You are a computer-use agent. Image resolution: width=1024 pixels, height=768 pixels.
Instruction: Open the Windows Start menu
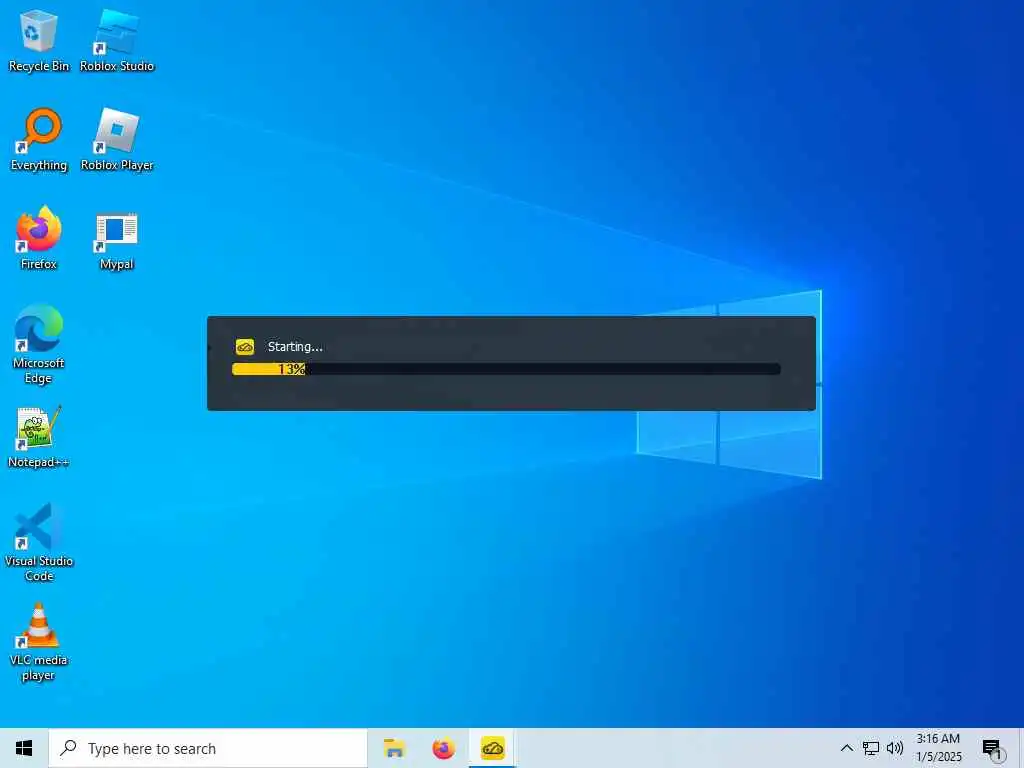pos(24,748)
